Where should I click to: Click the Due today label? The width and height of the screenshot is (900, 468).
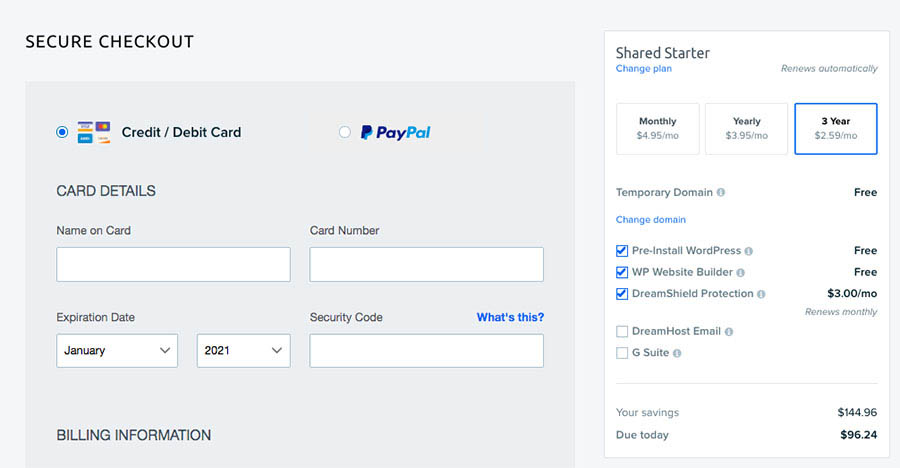[642, 435]
